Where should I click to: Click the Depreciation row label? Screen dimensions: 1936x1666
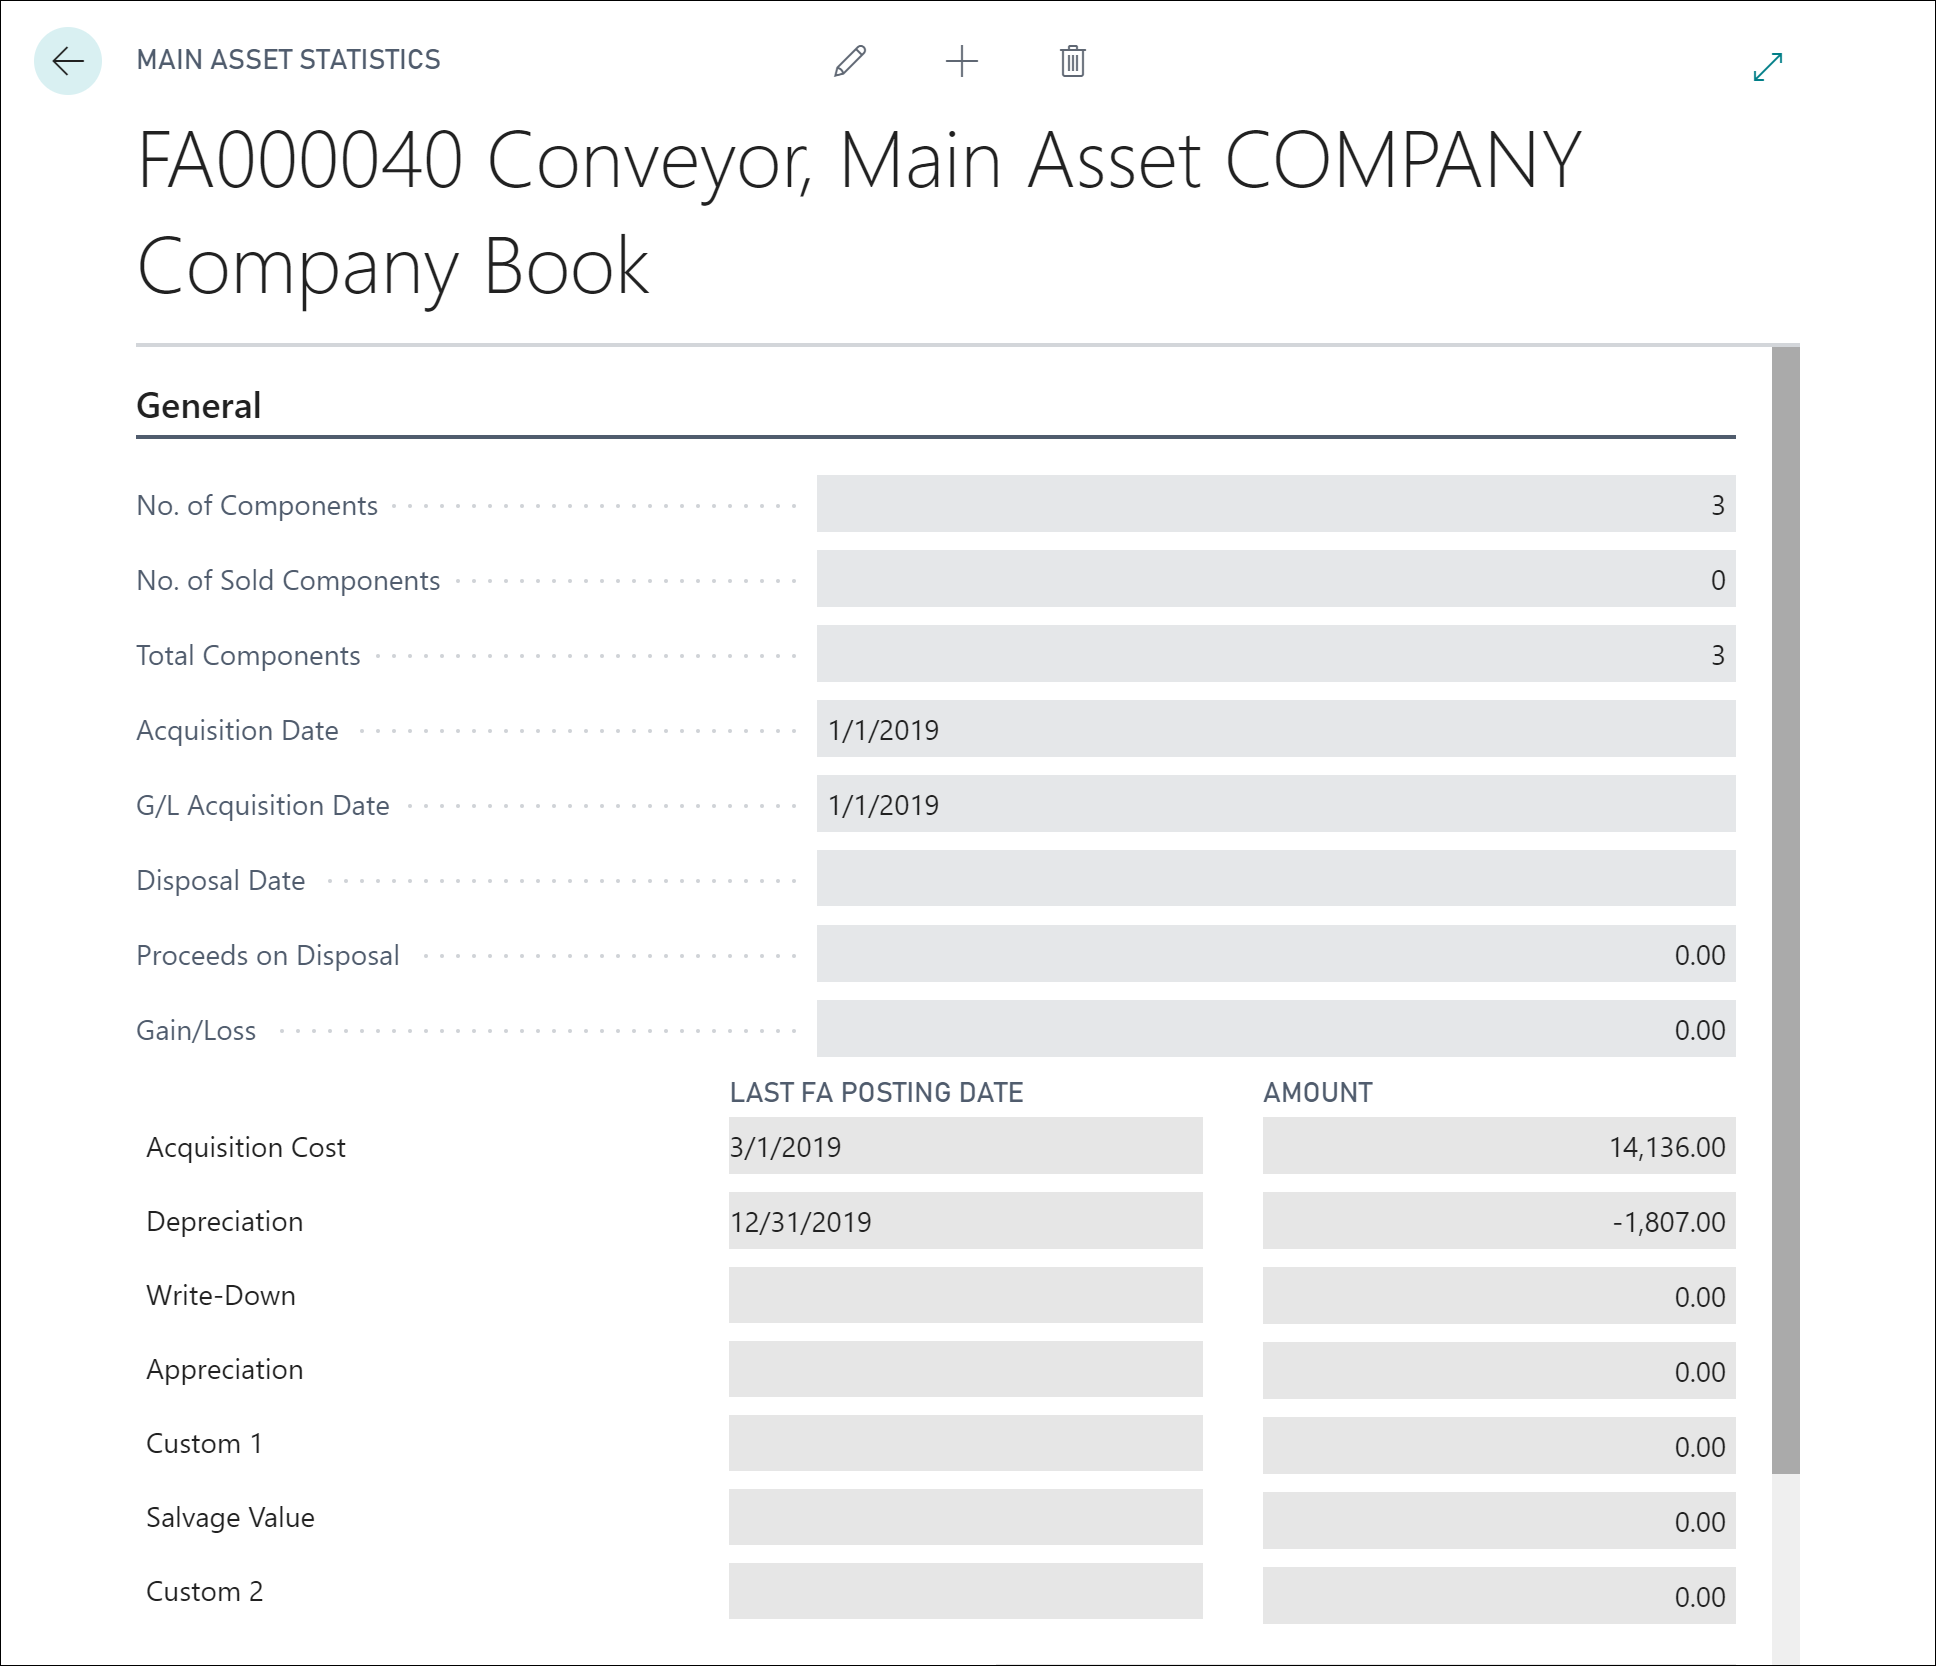224,1221
